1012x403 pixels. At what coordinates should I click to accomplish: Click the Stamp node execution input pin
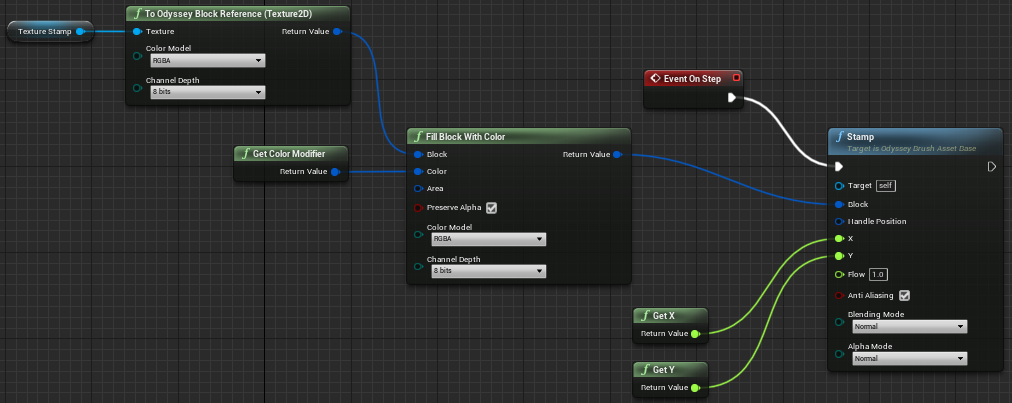839,167
